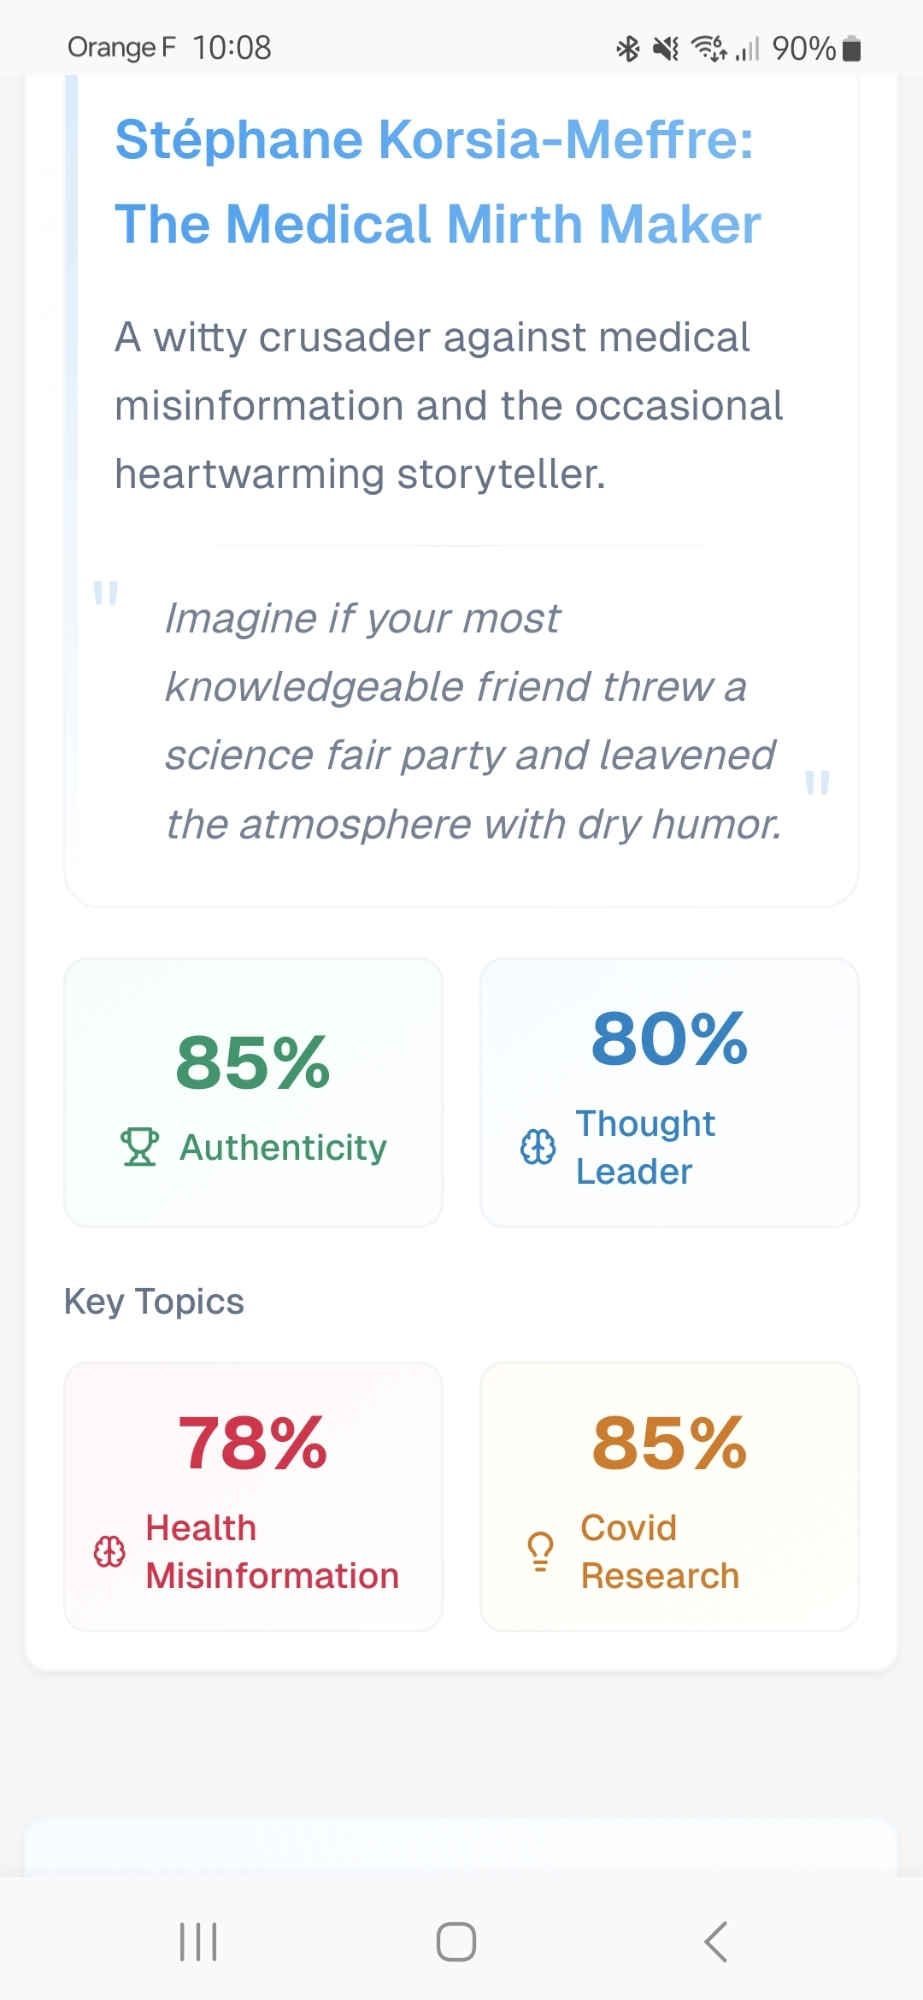
Task: Tap the brain icon beside Thought Leader
Action: 538,1147
